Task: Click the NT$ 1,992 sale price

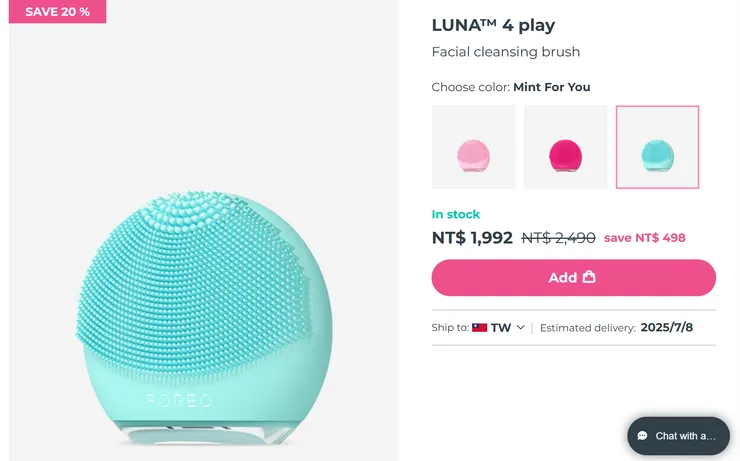Action: [472, 238]
